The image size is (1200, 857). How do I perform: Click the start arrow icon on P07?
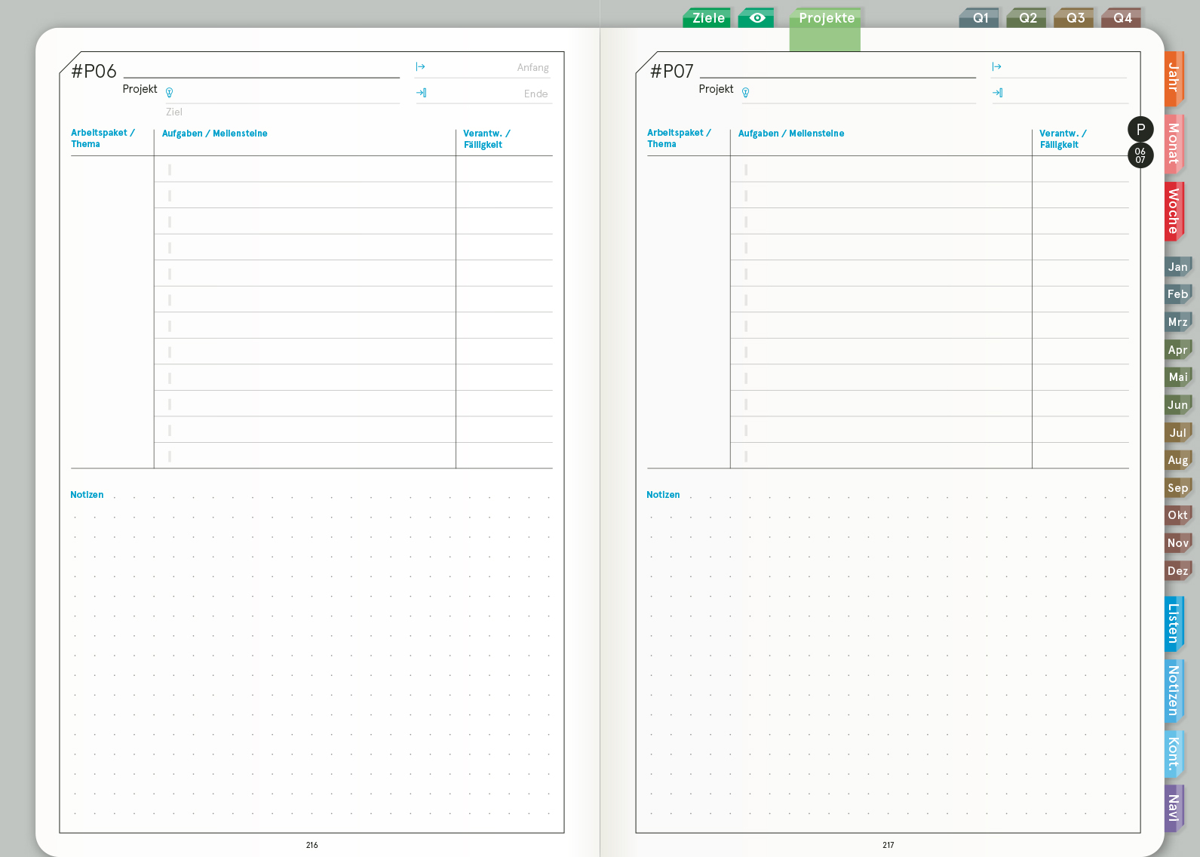[x=996, y=67]
